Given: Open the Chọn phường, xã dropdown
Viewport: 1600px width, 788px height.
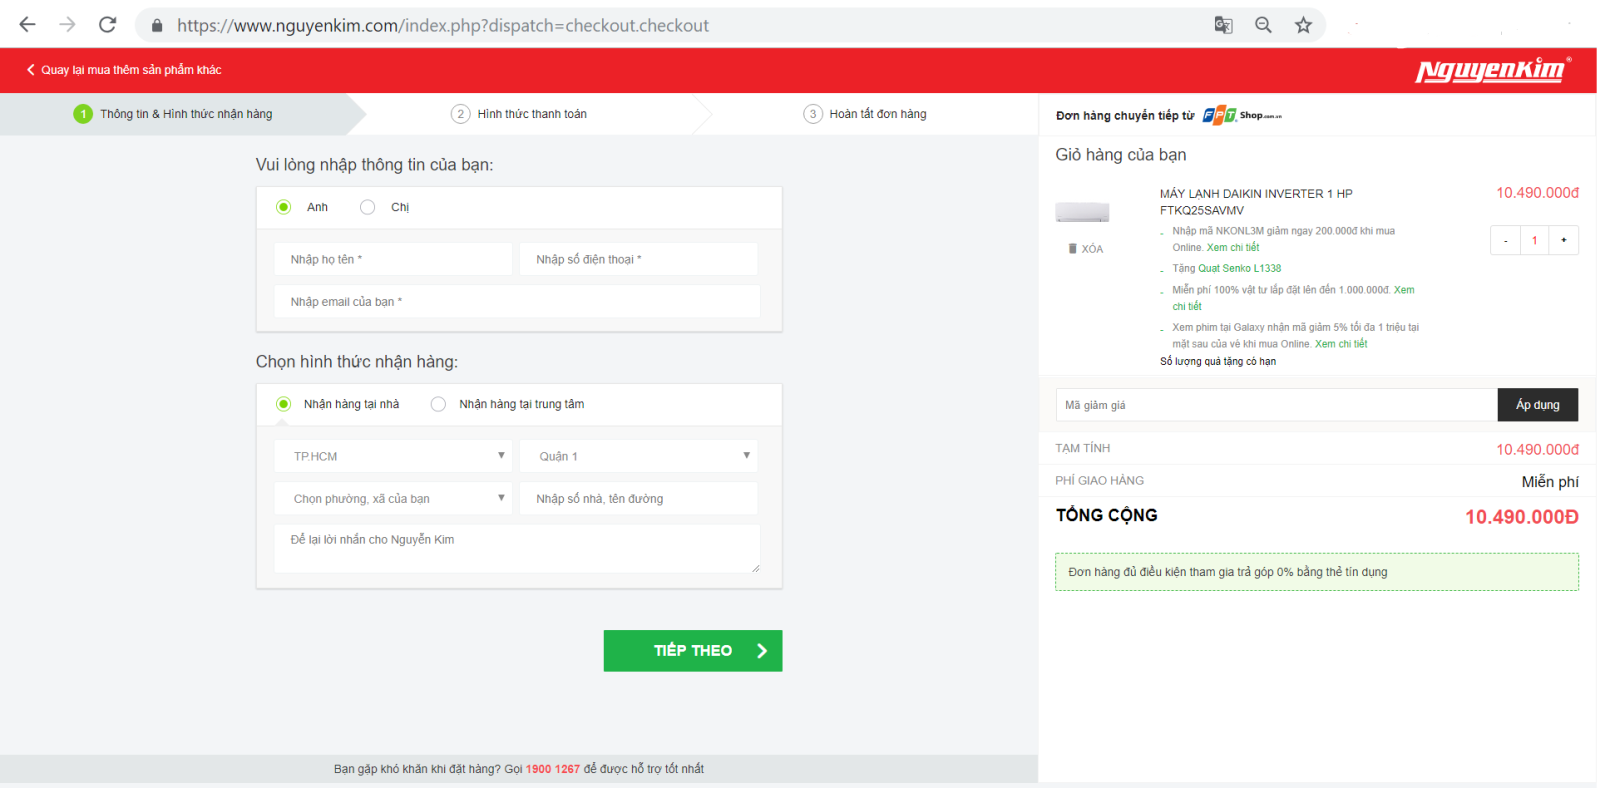Looking at the screenshot, I should coord(393,498).
